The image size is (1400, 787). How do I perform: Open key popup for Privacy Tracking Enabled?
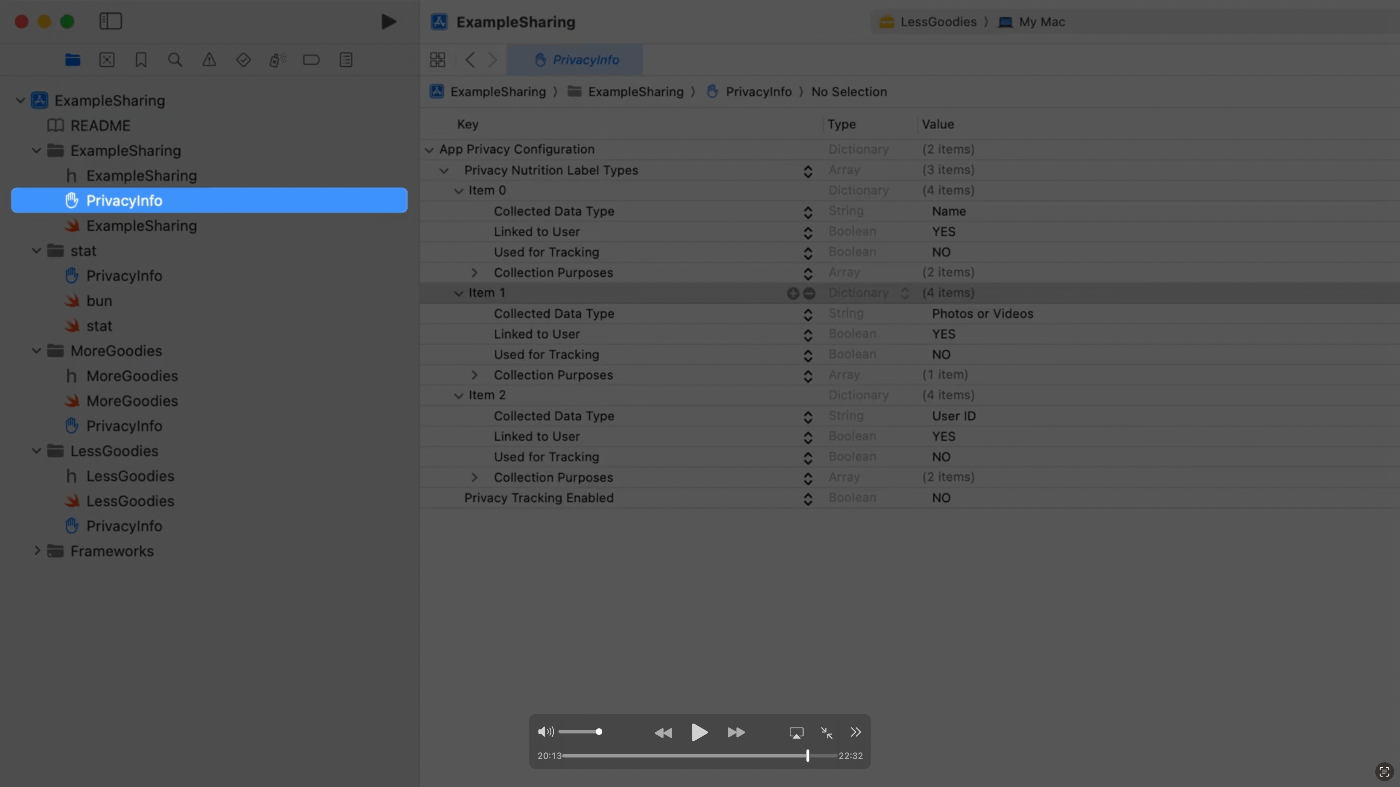point(808,498)
